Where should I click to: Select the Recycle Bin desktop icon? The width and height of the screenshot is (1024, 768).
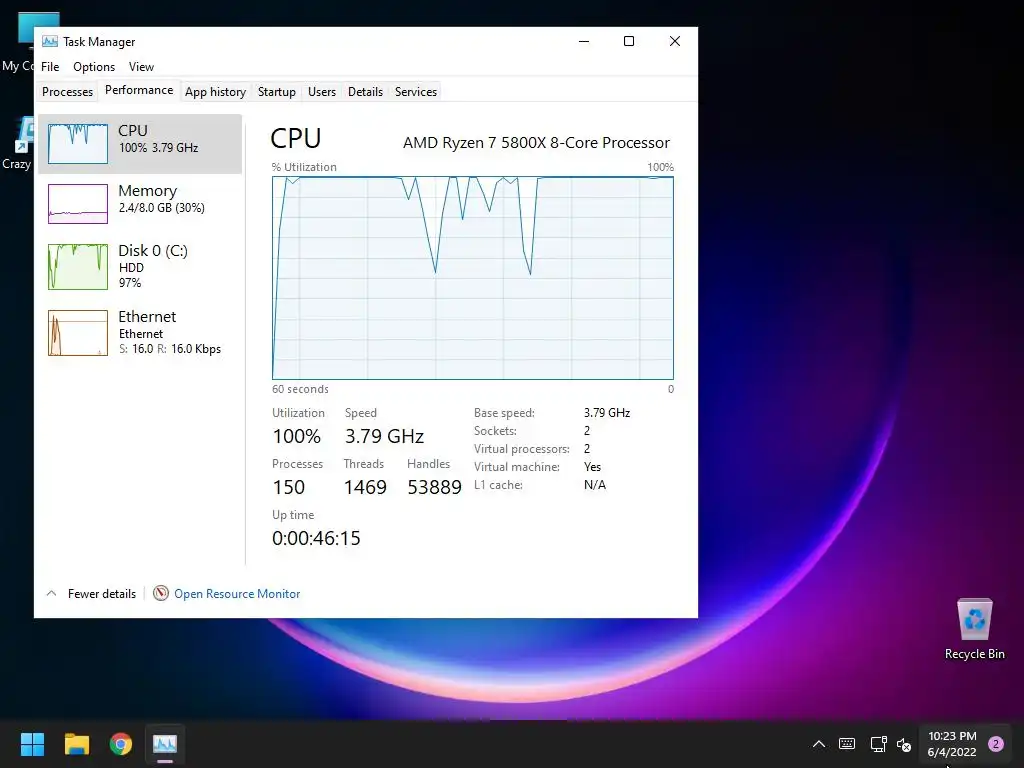coord(974,628)
